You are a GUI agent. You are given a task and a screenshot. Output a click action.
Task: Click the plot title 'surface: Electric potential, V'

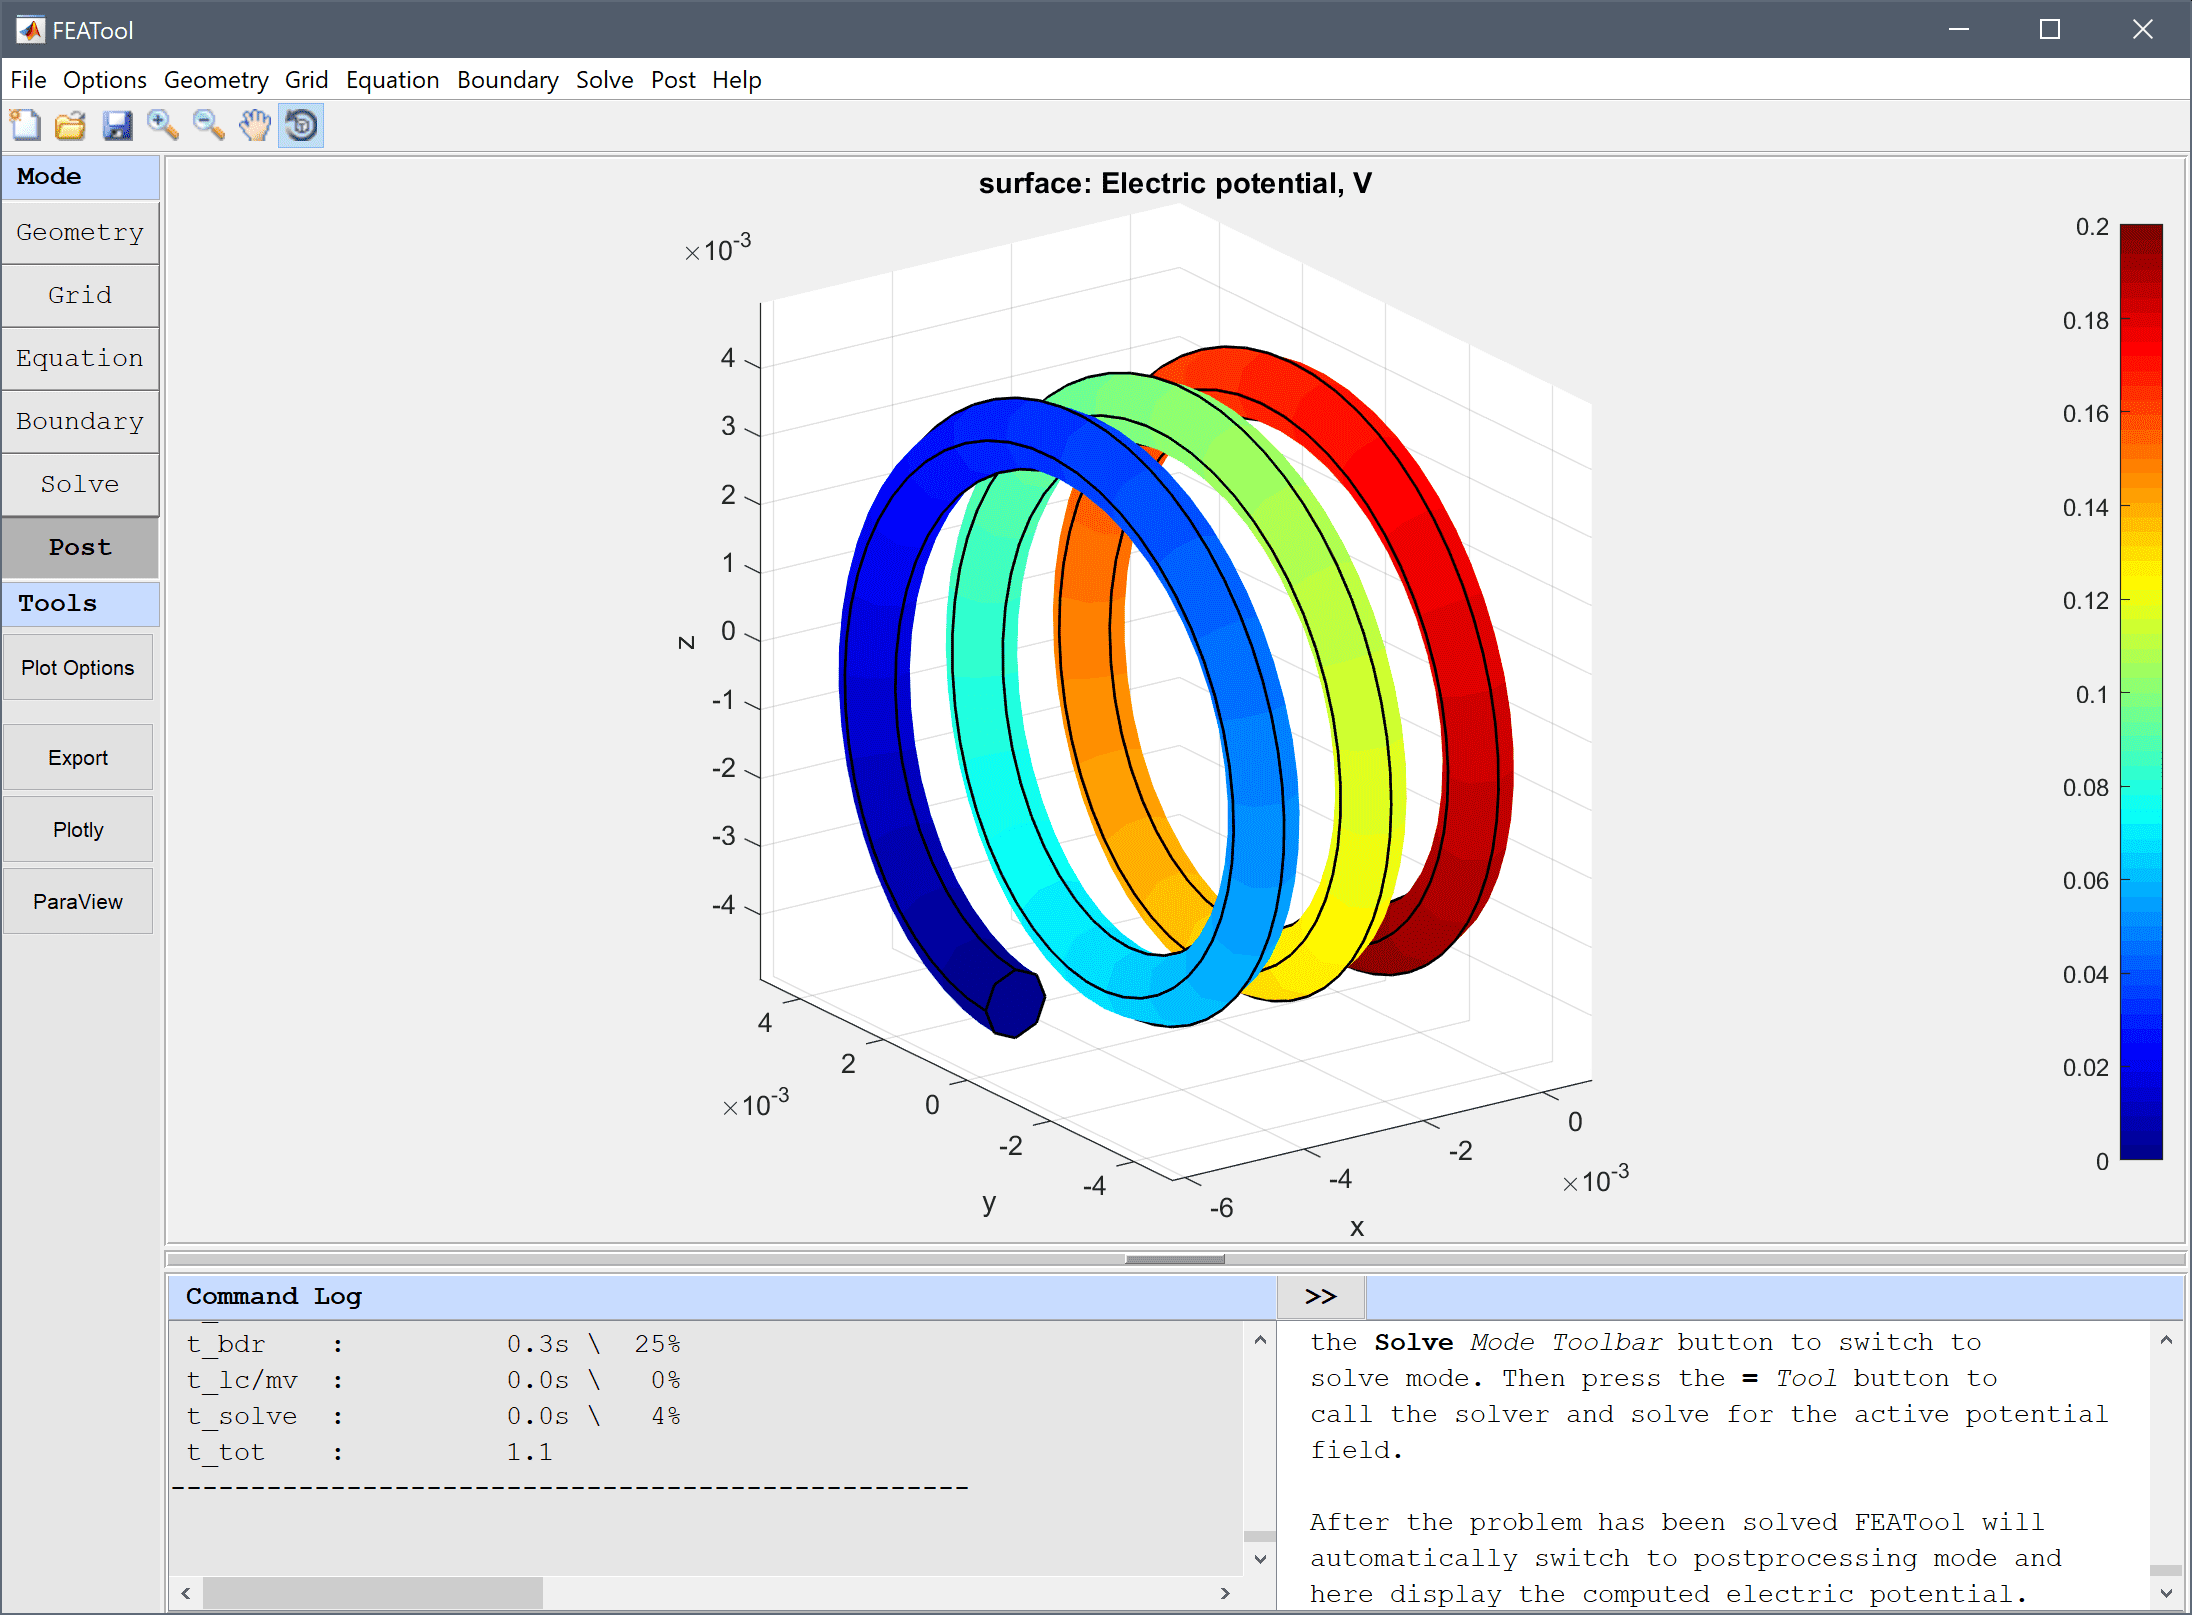[1175, 184]
